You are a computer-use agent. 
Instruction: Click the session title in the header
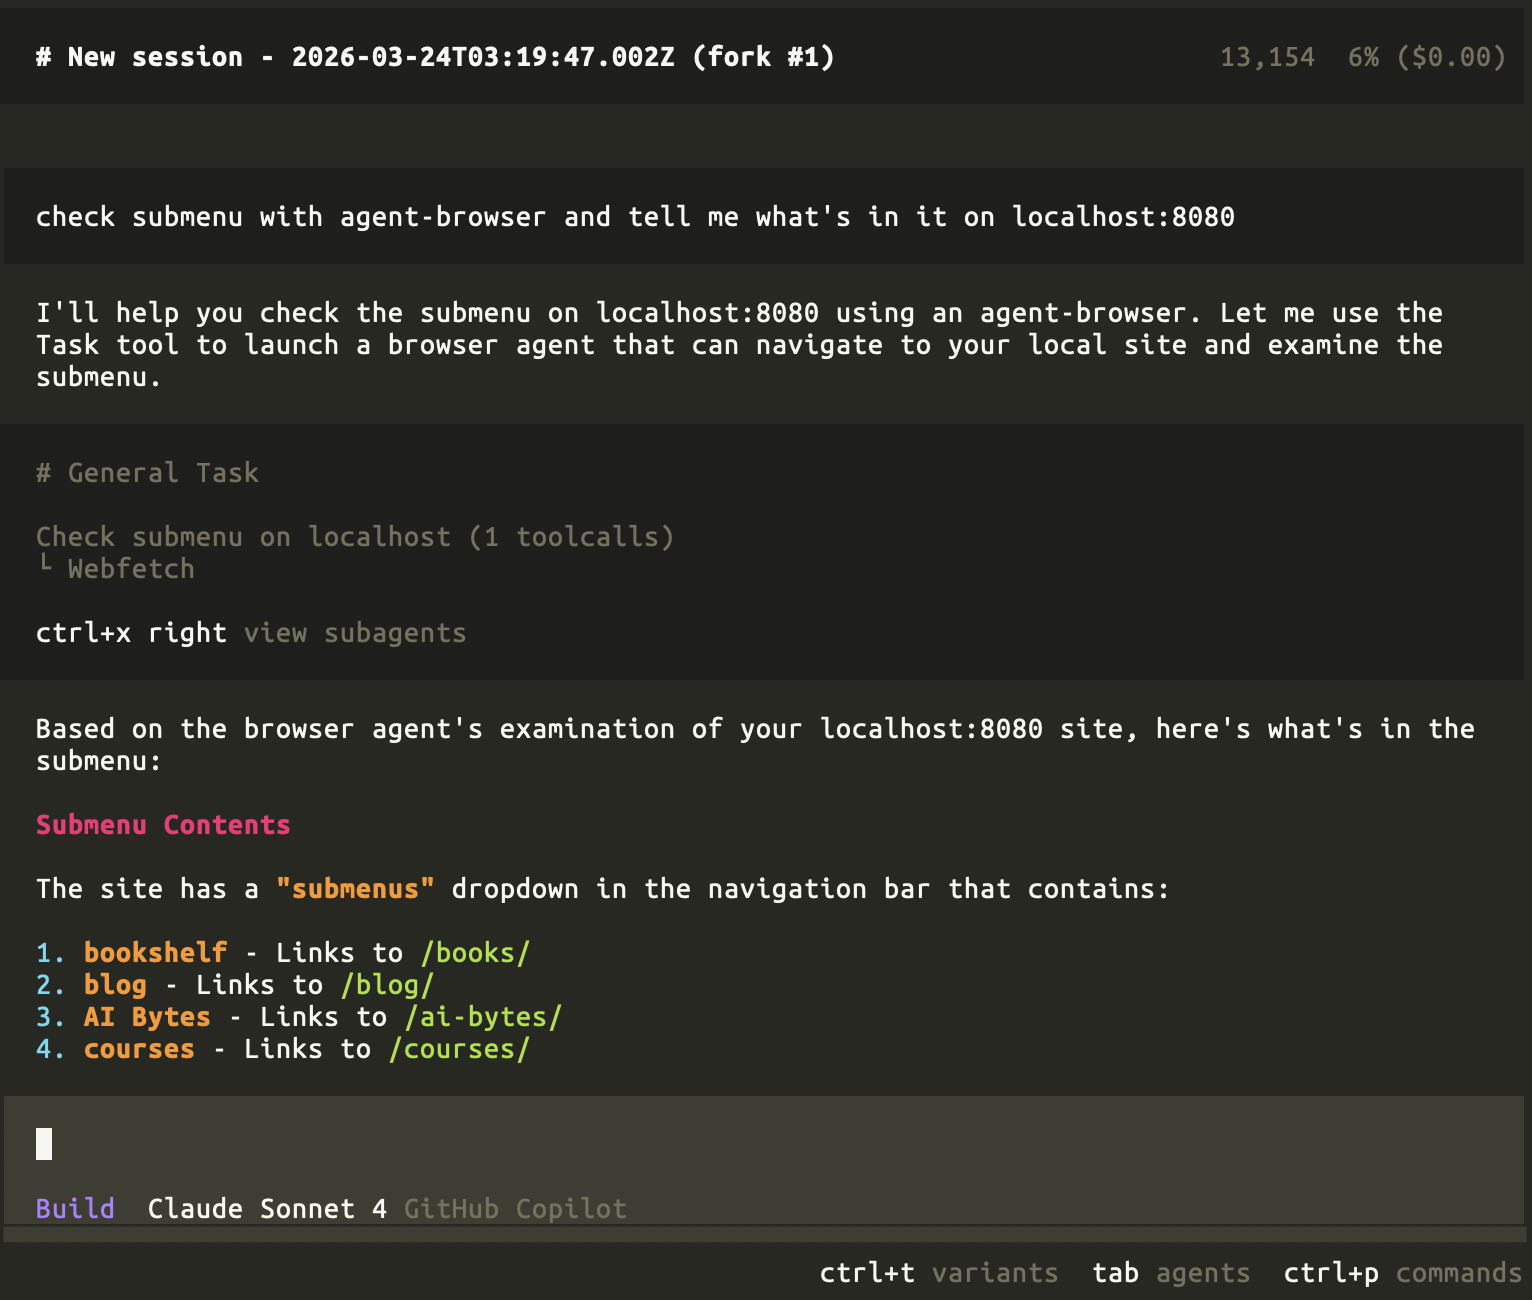coord(435,56)
